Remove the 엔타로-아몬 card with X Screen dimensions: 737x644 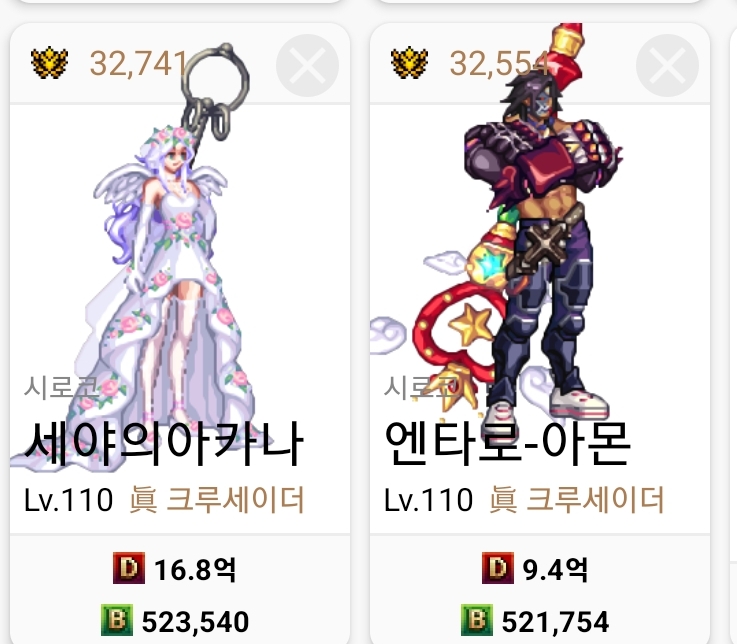(x=667, y=66)
